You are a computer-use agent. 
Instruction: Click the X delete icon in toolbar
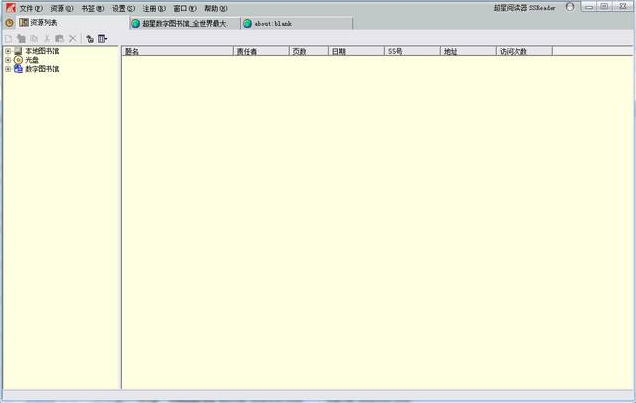click(73, 39)
